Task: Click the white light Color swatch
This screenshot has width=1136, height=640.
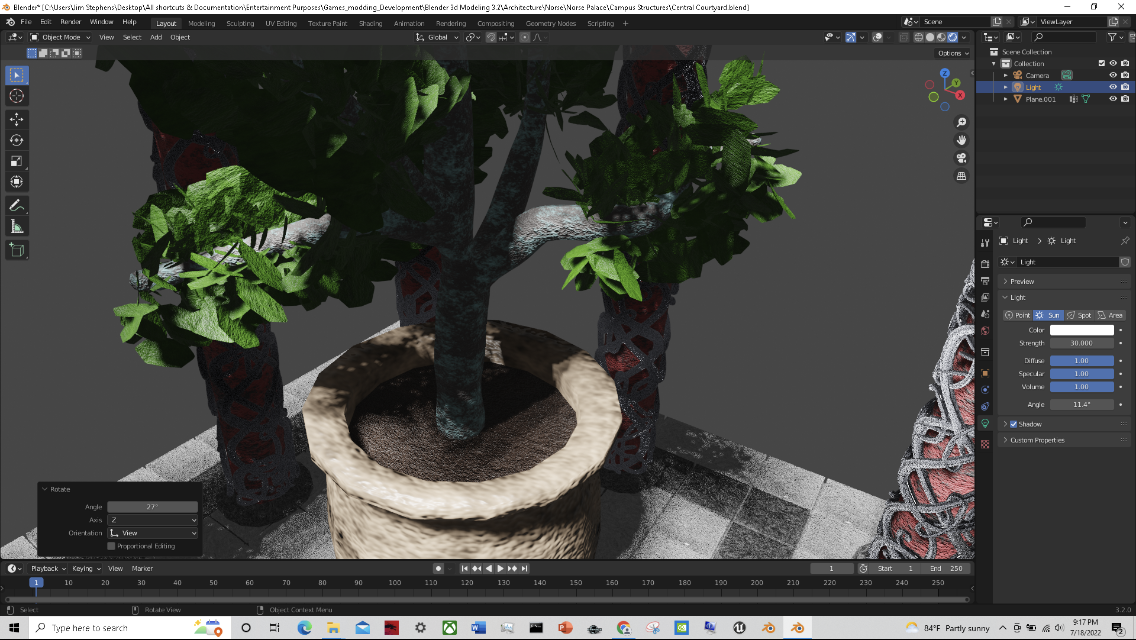Action: click(x=1081, y=330)
